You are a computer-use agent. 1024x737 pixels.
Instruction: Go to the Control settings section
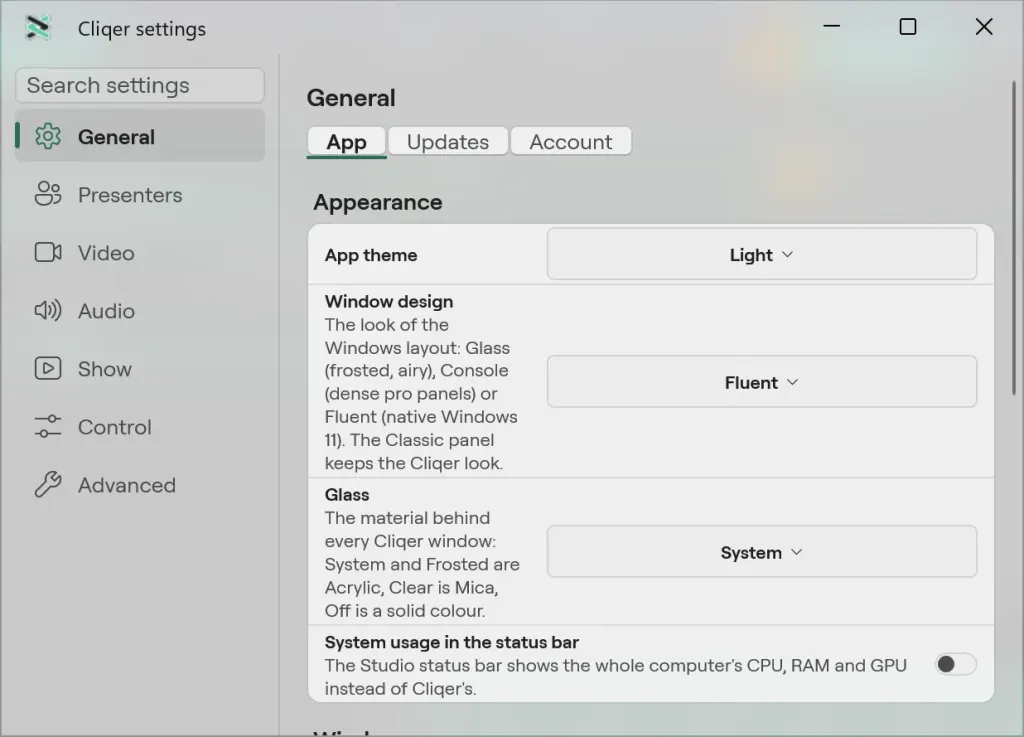(140, 427)
